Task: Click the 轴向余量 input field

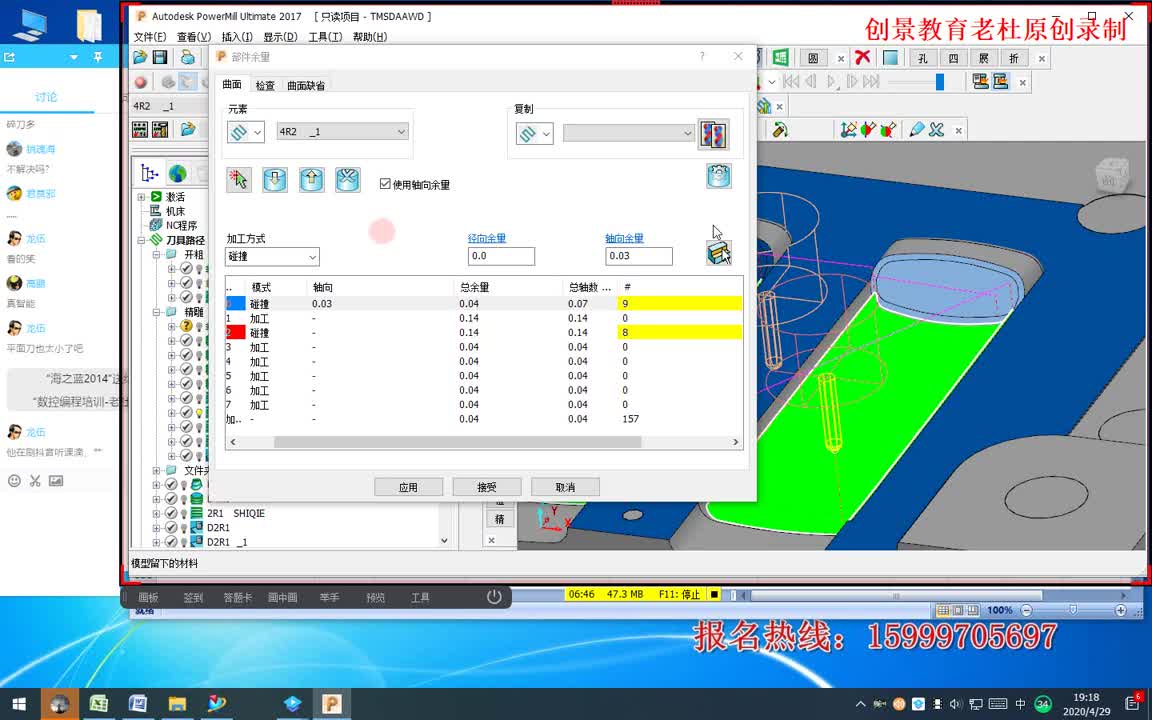Action: point(638,256)
